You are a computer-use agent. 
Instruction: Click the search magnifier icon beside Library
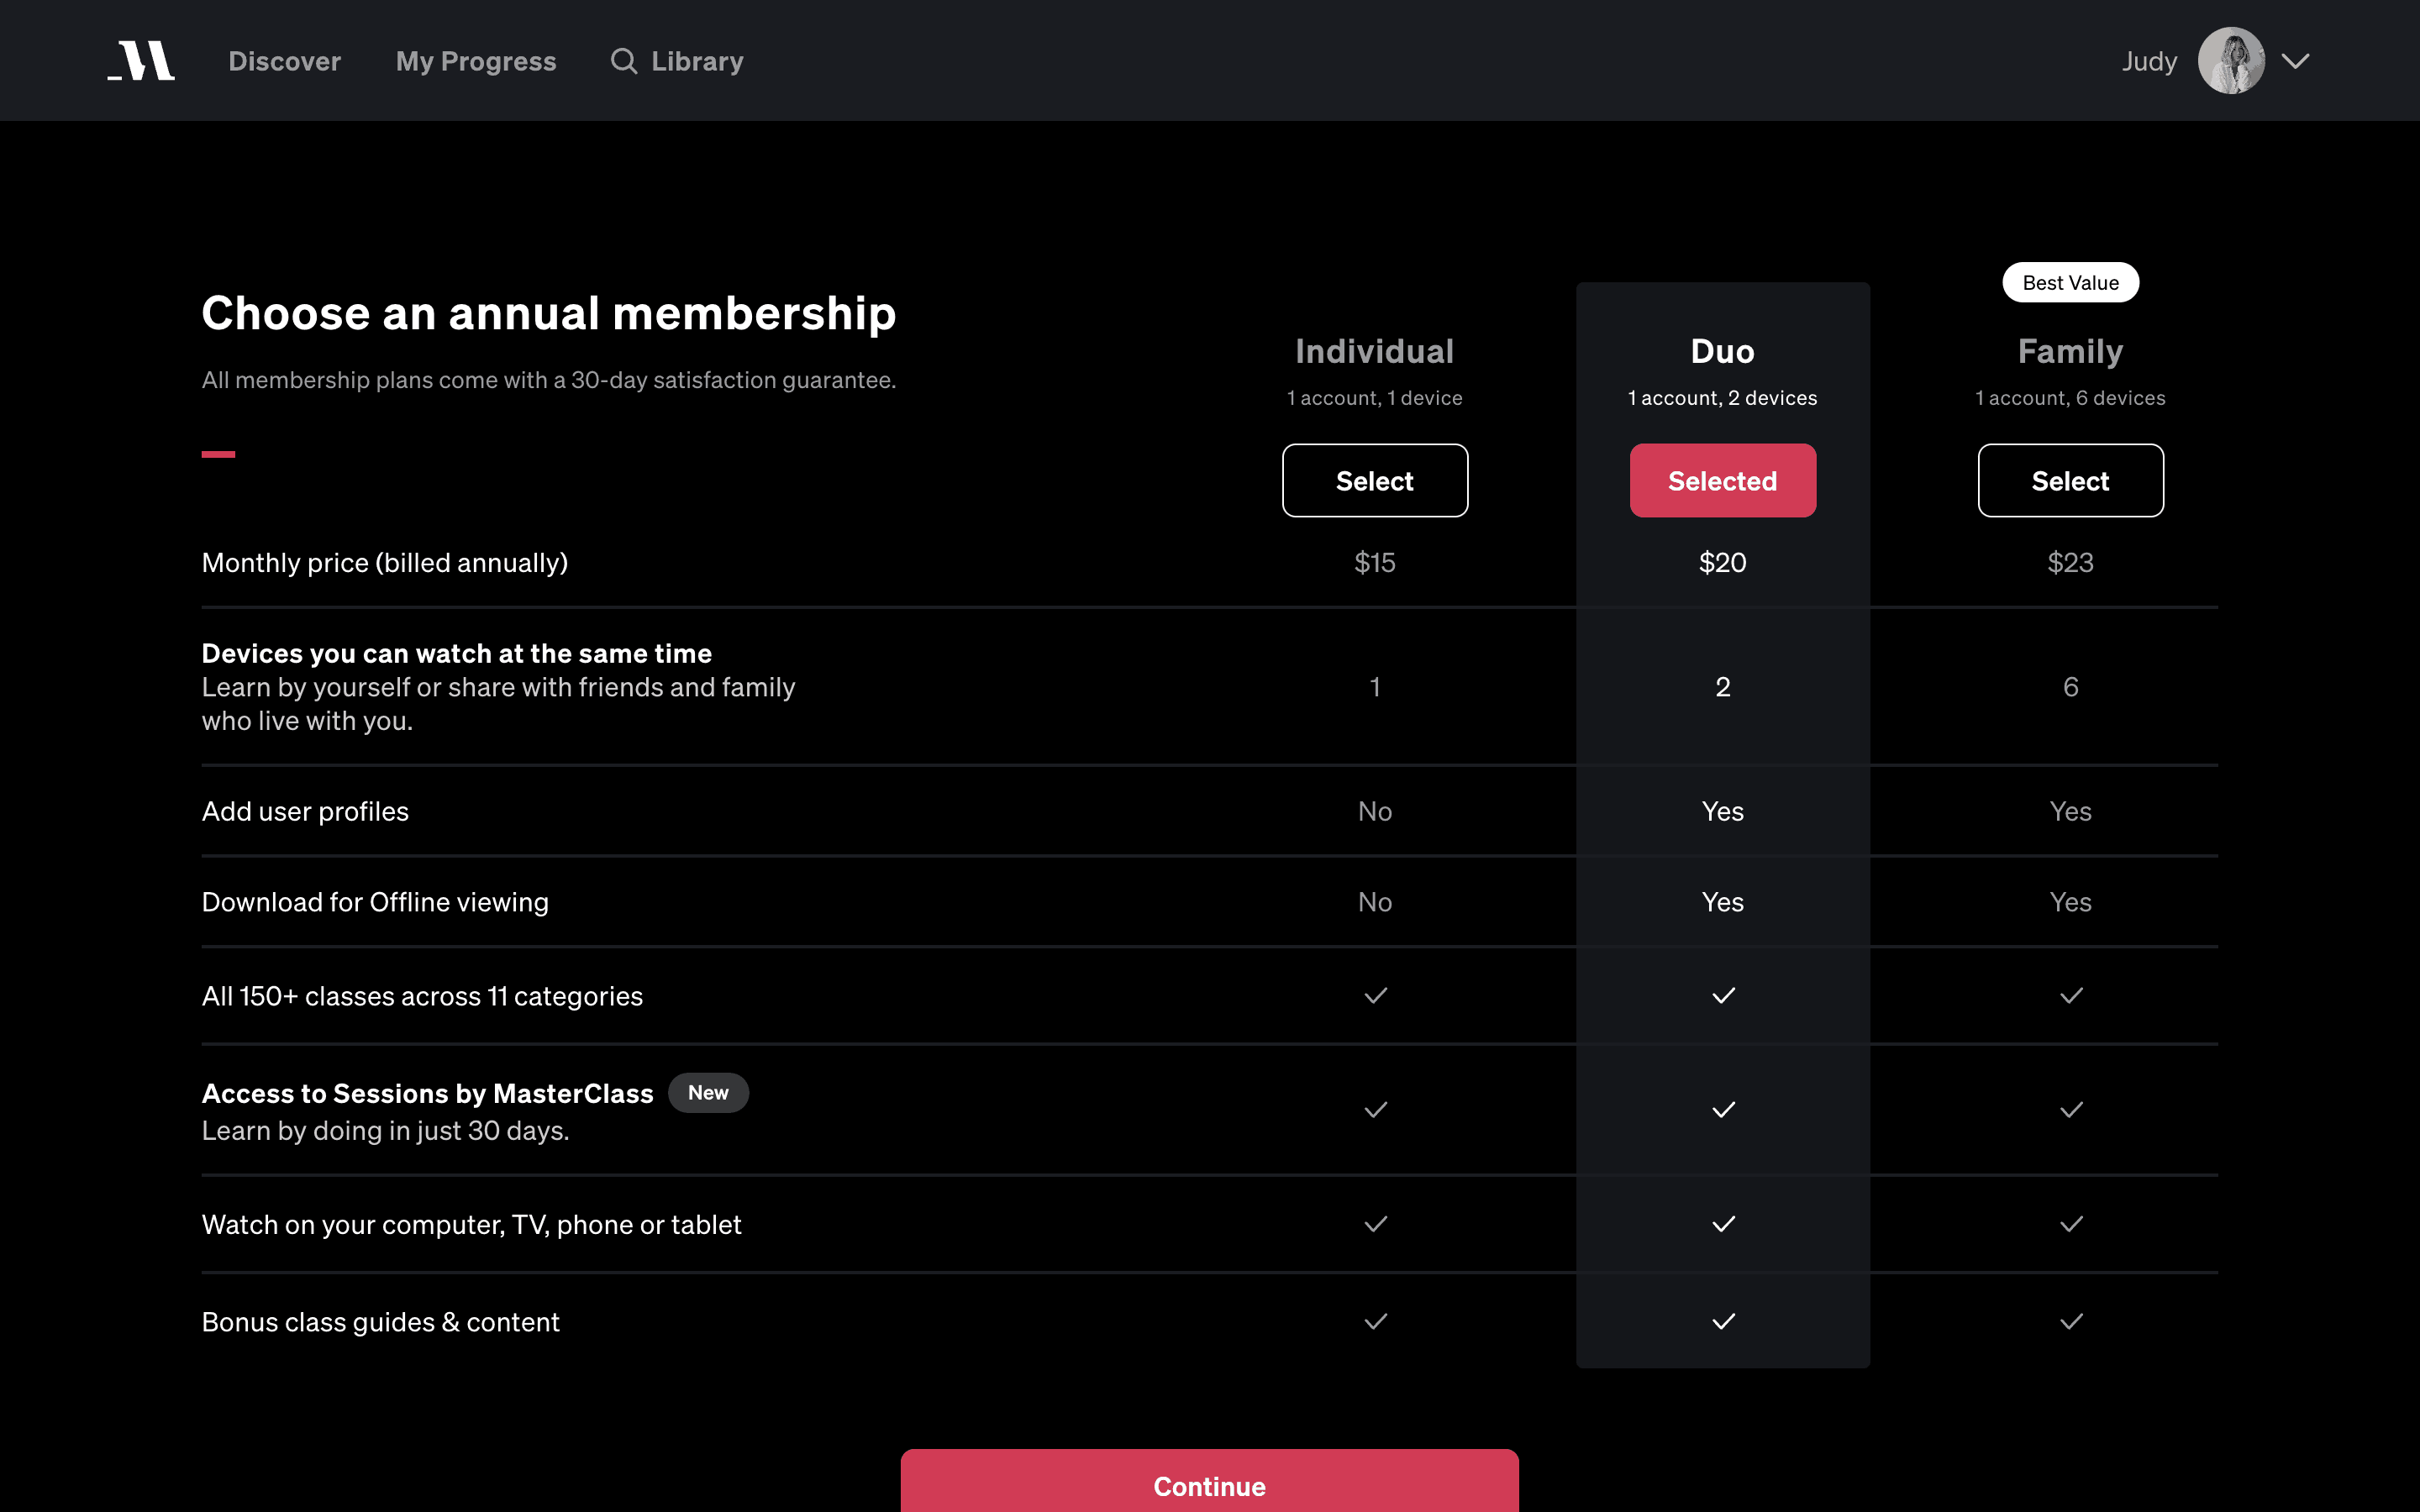tap(624, 61)
